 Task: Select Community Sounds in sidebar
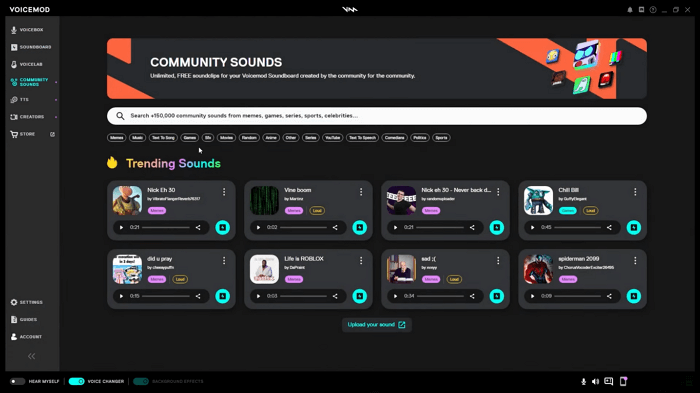pyautogui.click(x=29, y=82)
